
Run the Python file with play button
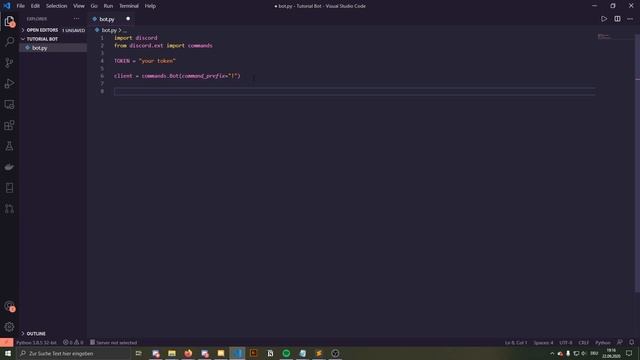[x=604, y=19]
